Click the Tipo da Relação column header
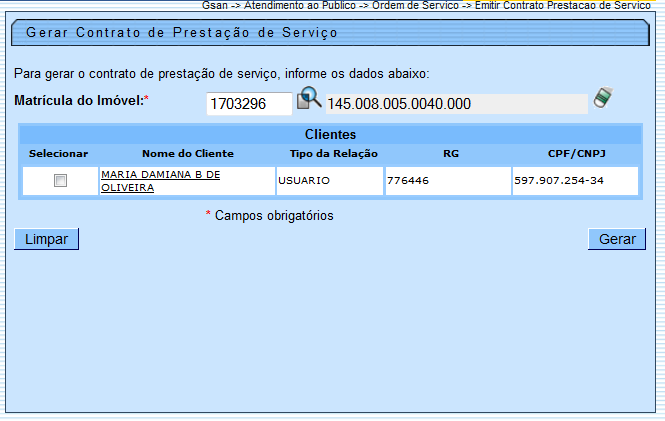This screenshot has width=665, height=421. (333, 153)
